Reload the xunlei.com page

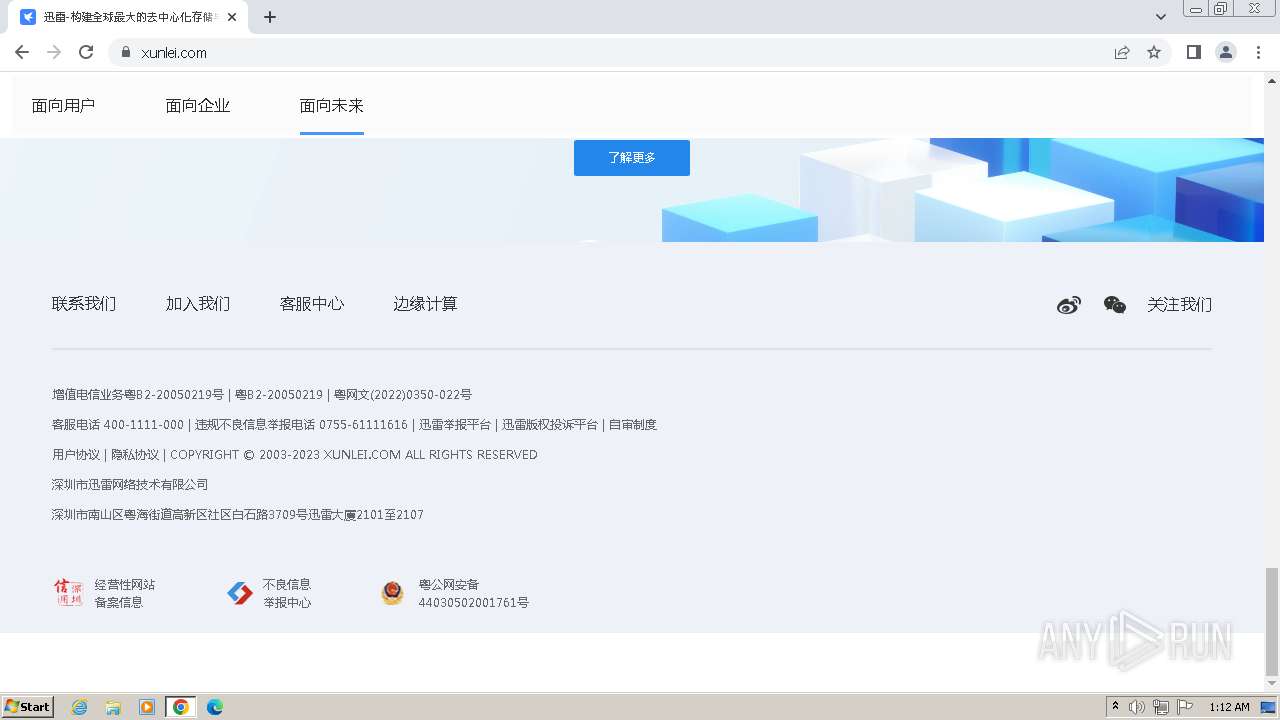(86, 52)
